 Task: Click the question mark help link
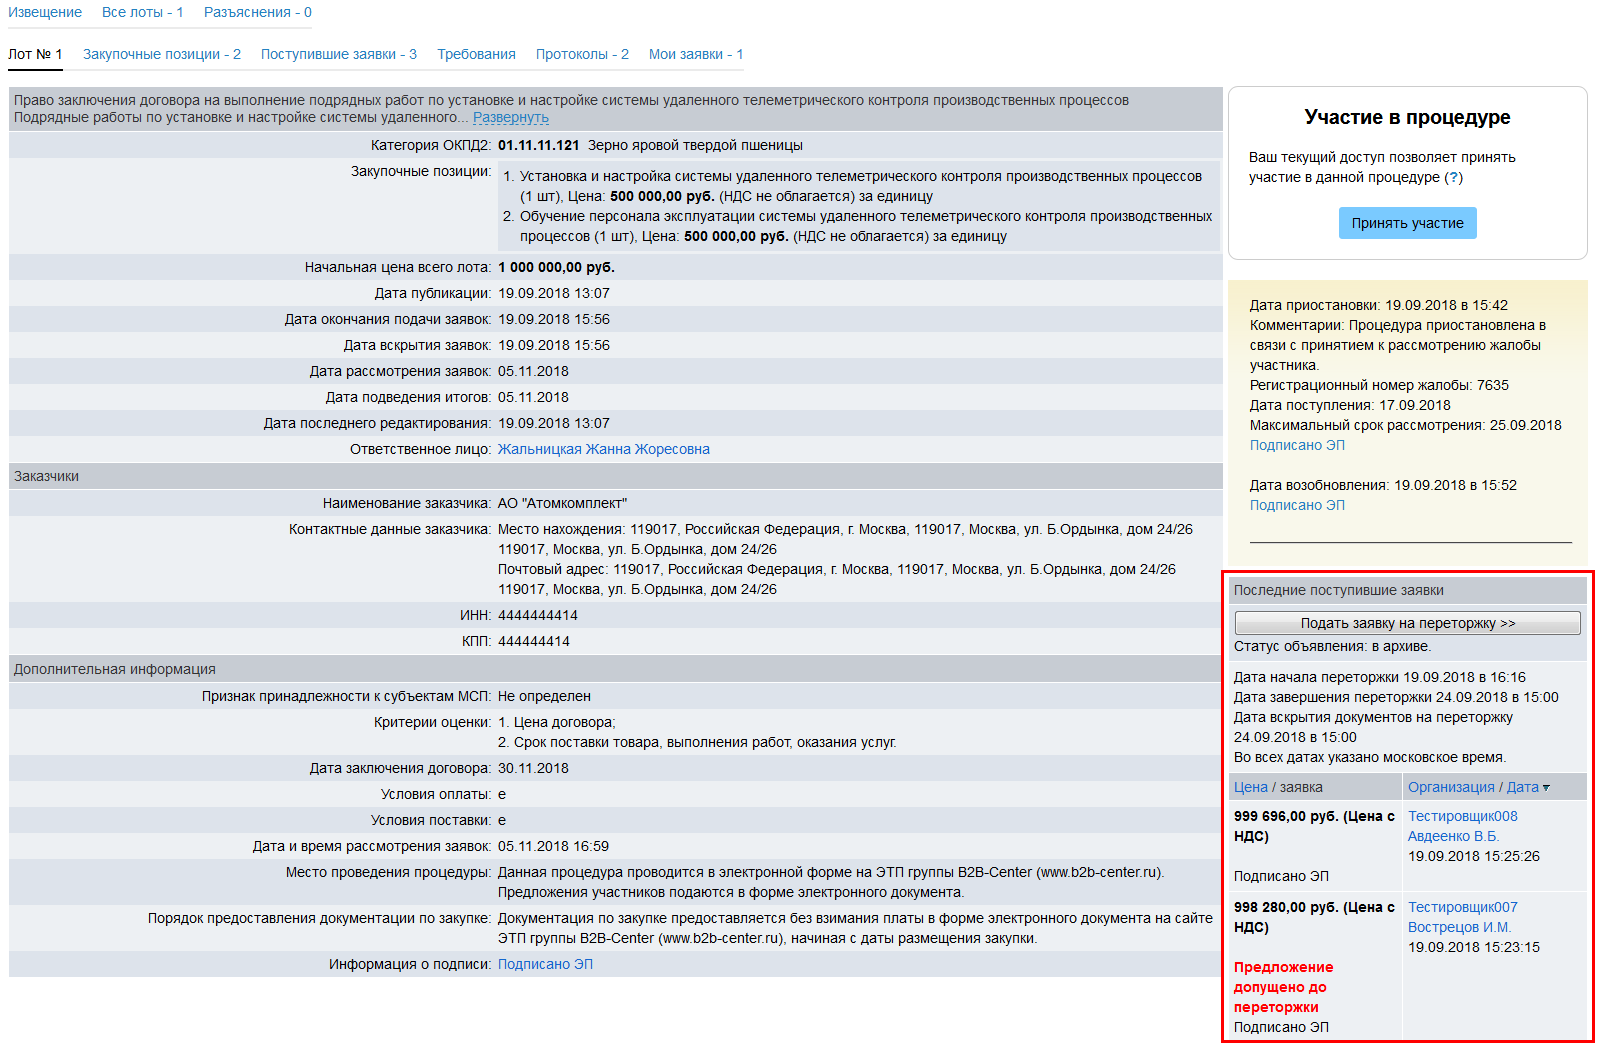1453,177
